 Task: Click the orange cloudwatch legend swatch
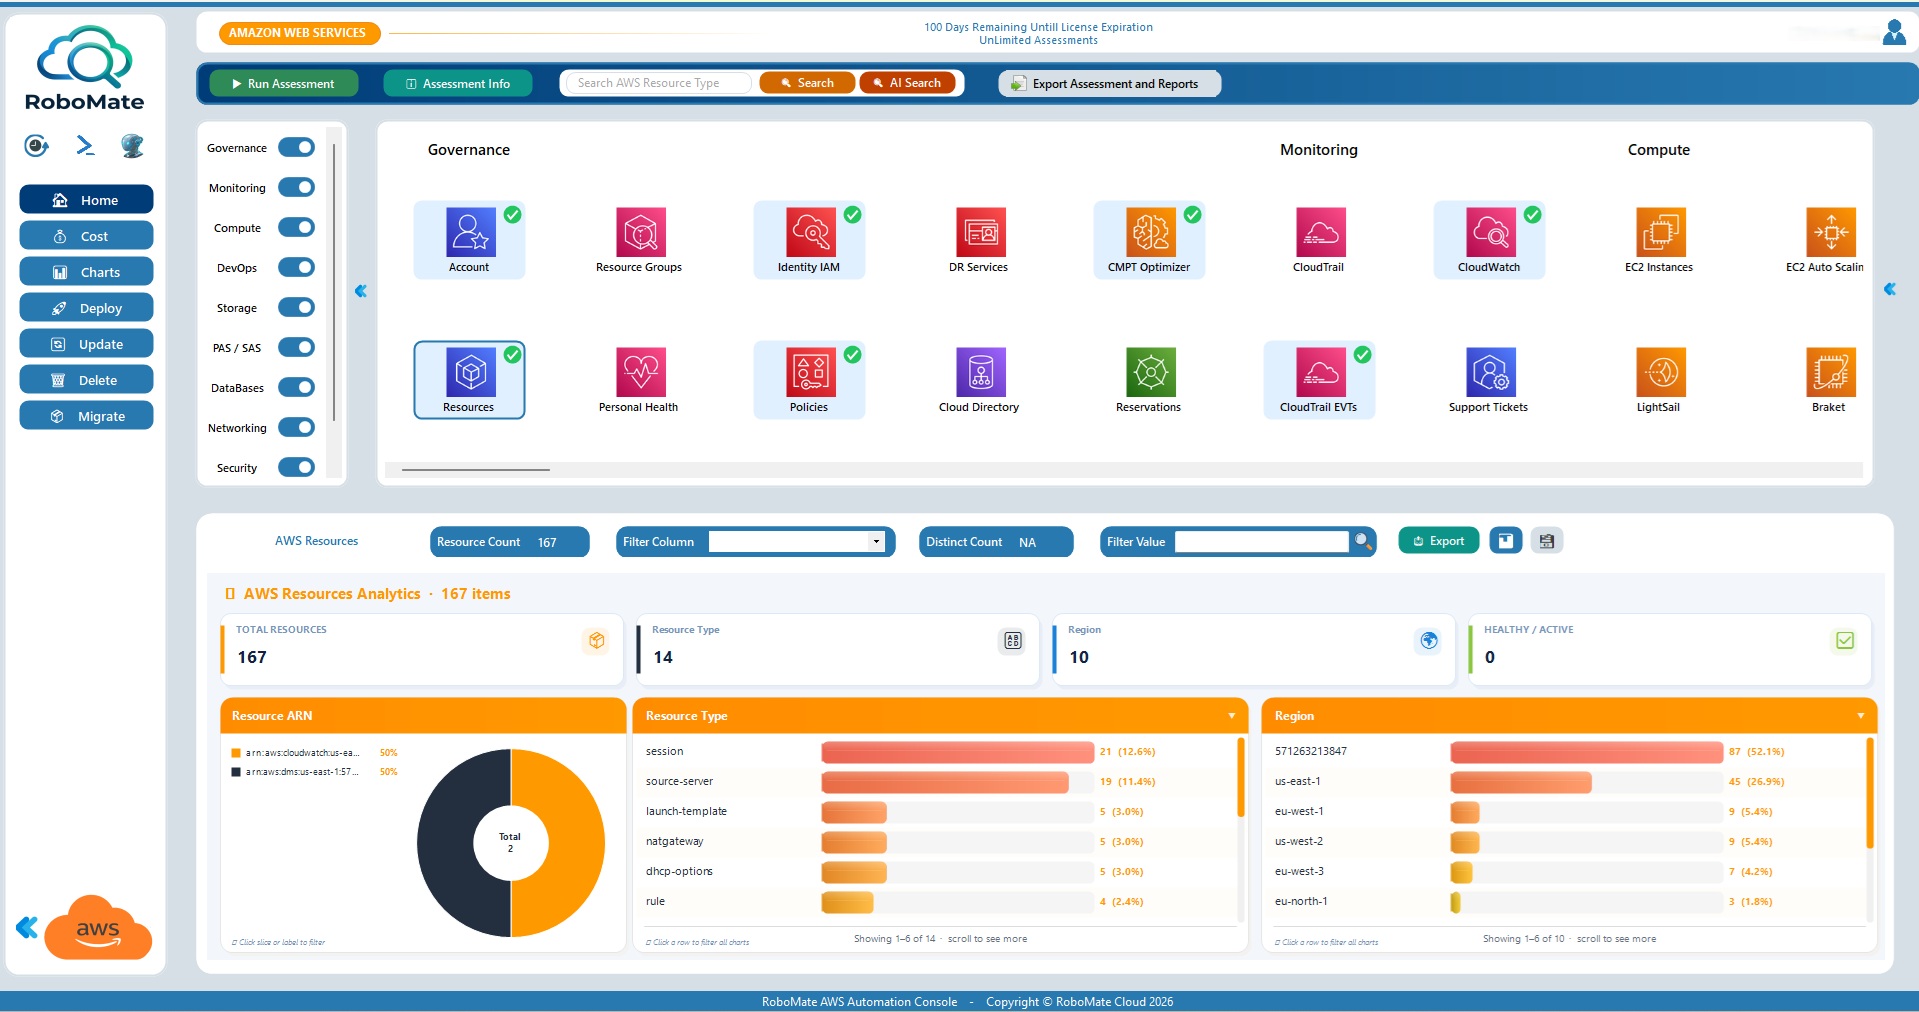tap(236, 753)
